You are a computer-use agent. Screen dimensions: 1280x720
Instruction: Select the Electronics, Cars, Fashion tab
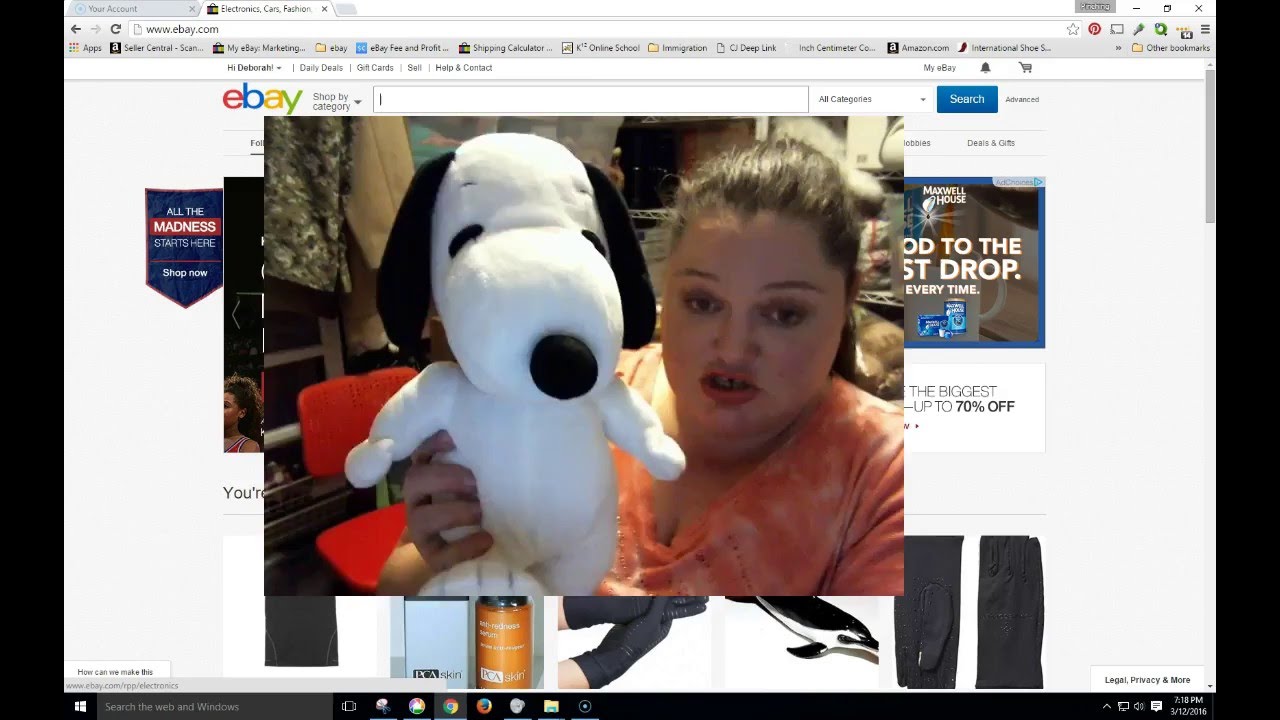[266, 9]
